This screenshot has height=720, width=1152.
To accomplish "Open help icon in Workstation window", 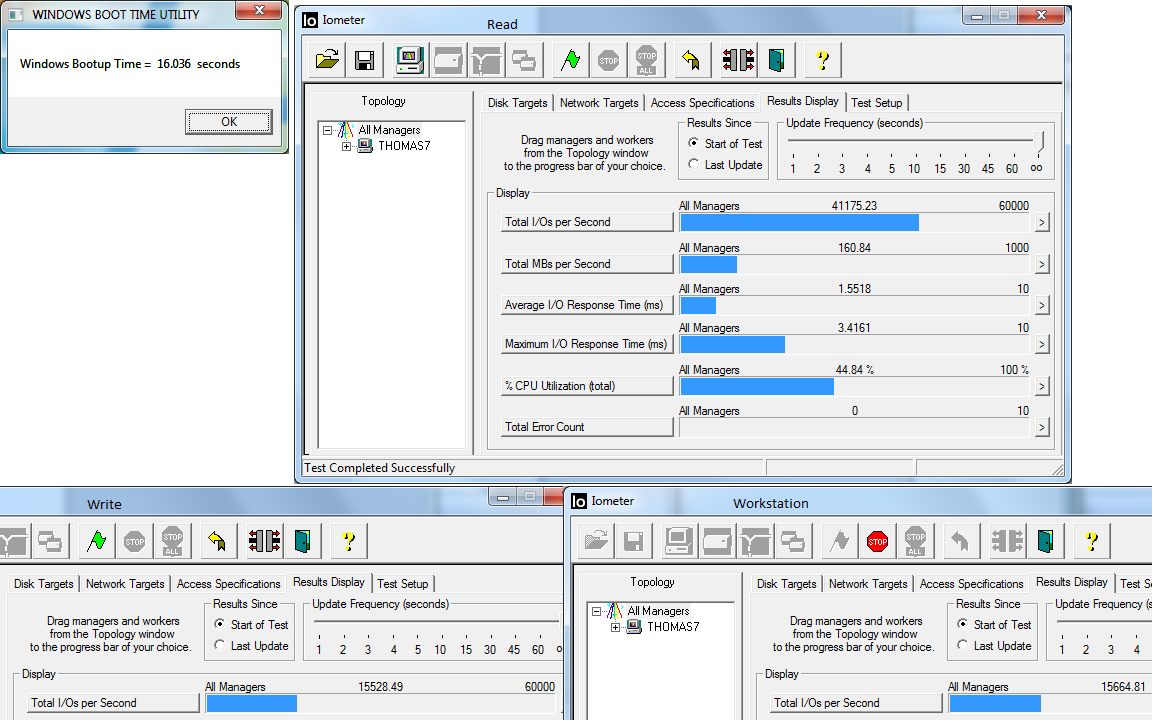I will 1092,541.
